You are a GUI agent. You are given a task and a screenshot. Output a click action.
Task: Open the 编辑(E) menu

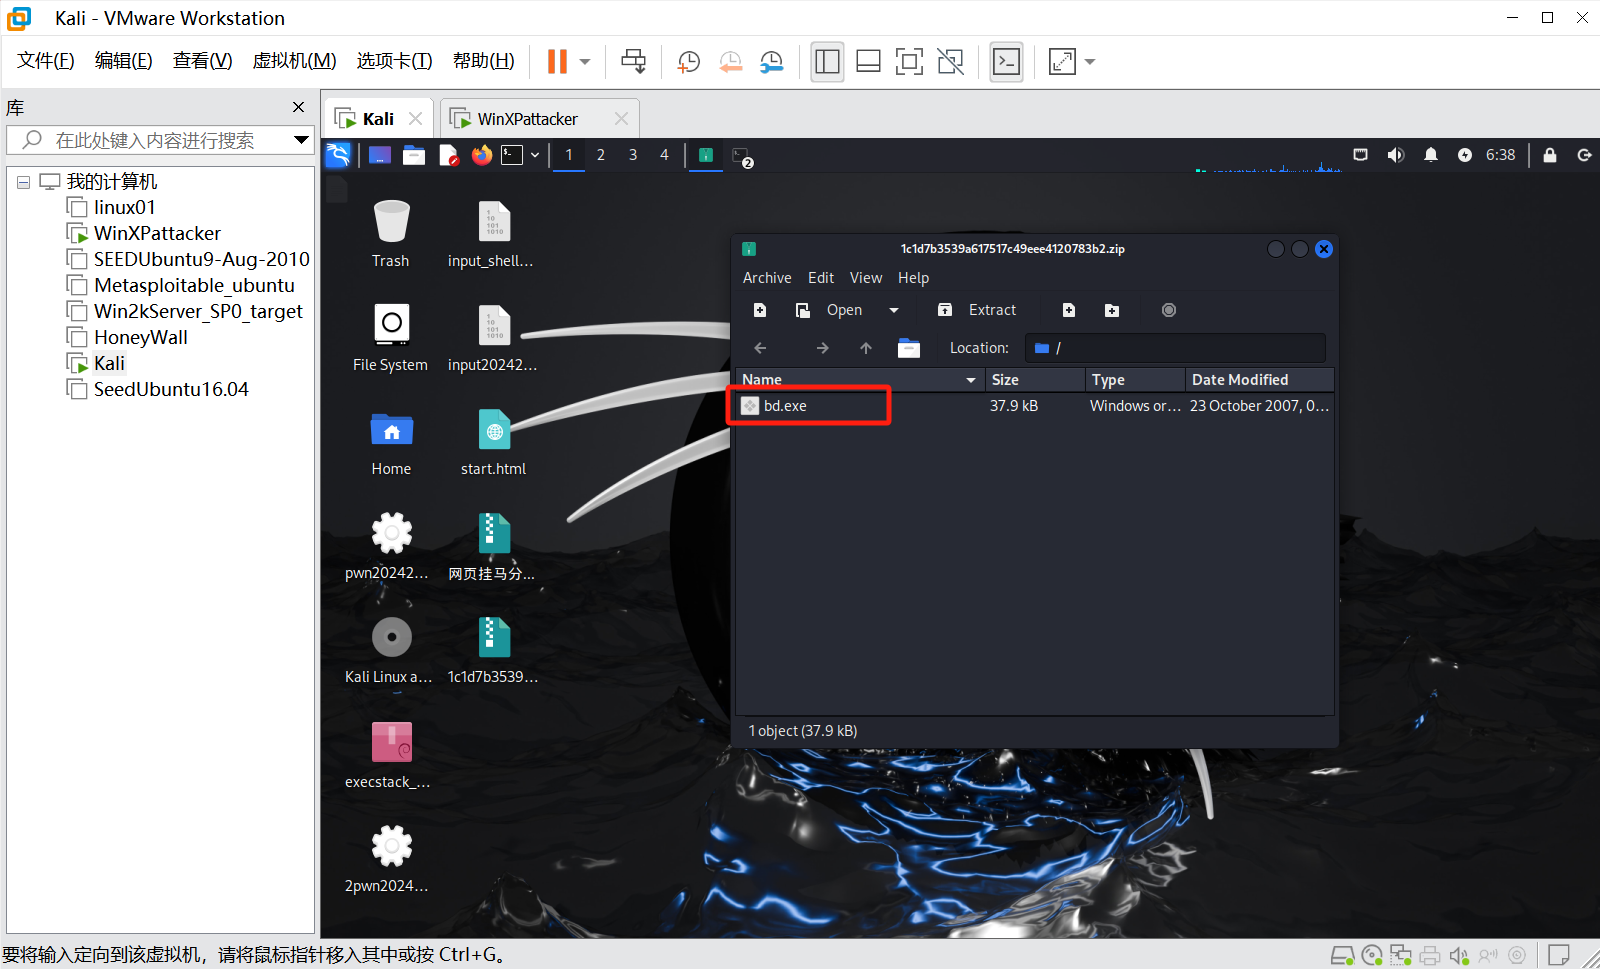[124, 61]
